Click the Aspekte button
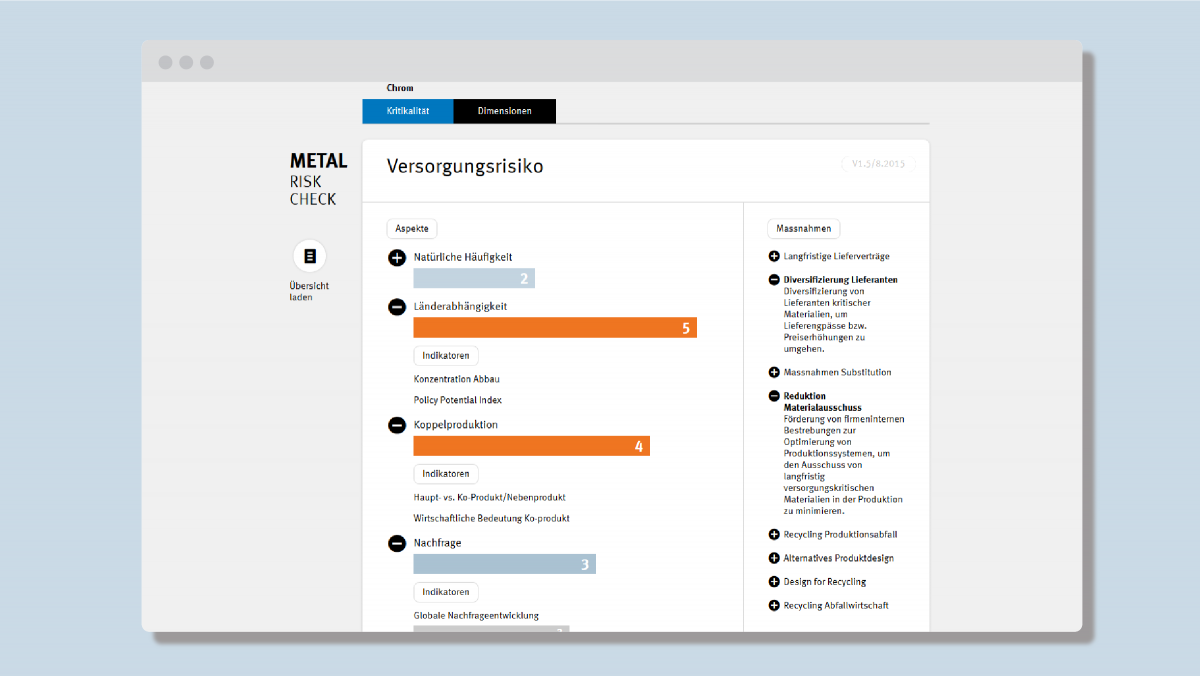The width and height of the screenshot is (1200, 676). 412,229
